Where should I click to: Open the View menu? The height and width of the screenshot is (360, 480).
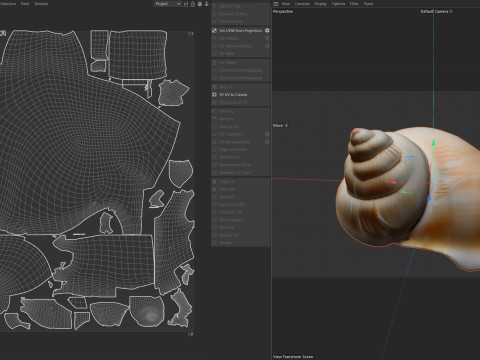[x=286, y=4]
